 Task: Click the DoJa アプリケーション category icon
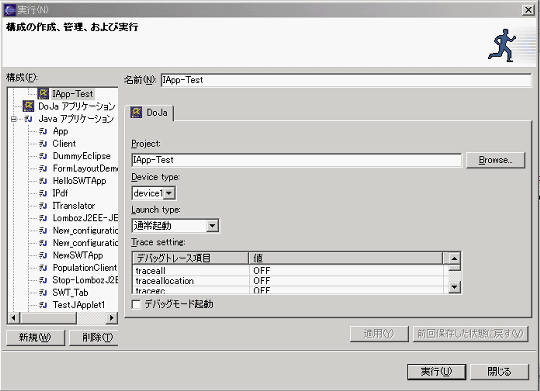click(x=28, y=106)
